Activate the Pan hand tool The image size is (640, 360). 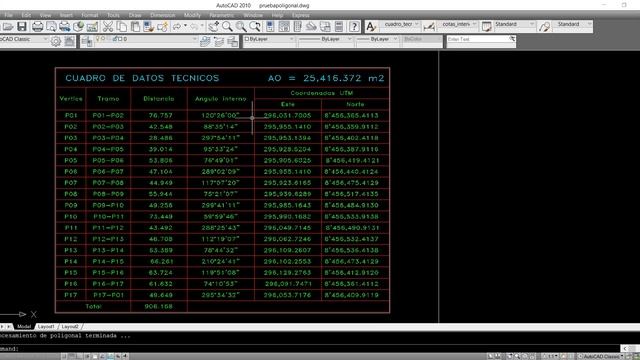213,27
